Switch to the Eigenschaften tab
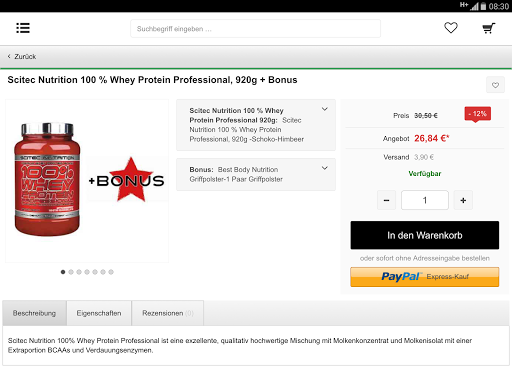This screenshot has width=512, height=384. [x=99, y=313]
